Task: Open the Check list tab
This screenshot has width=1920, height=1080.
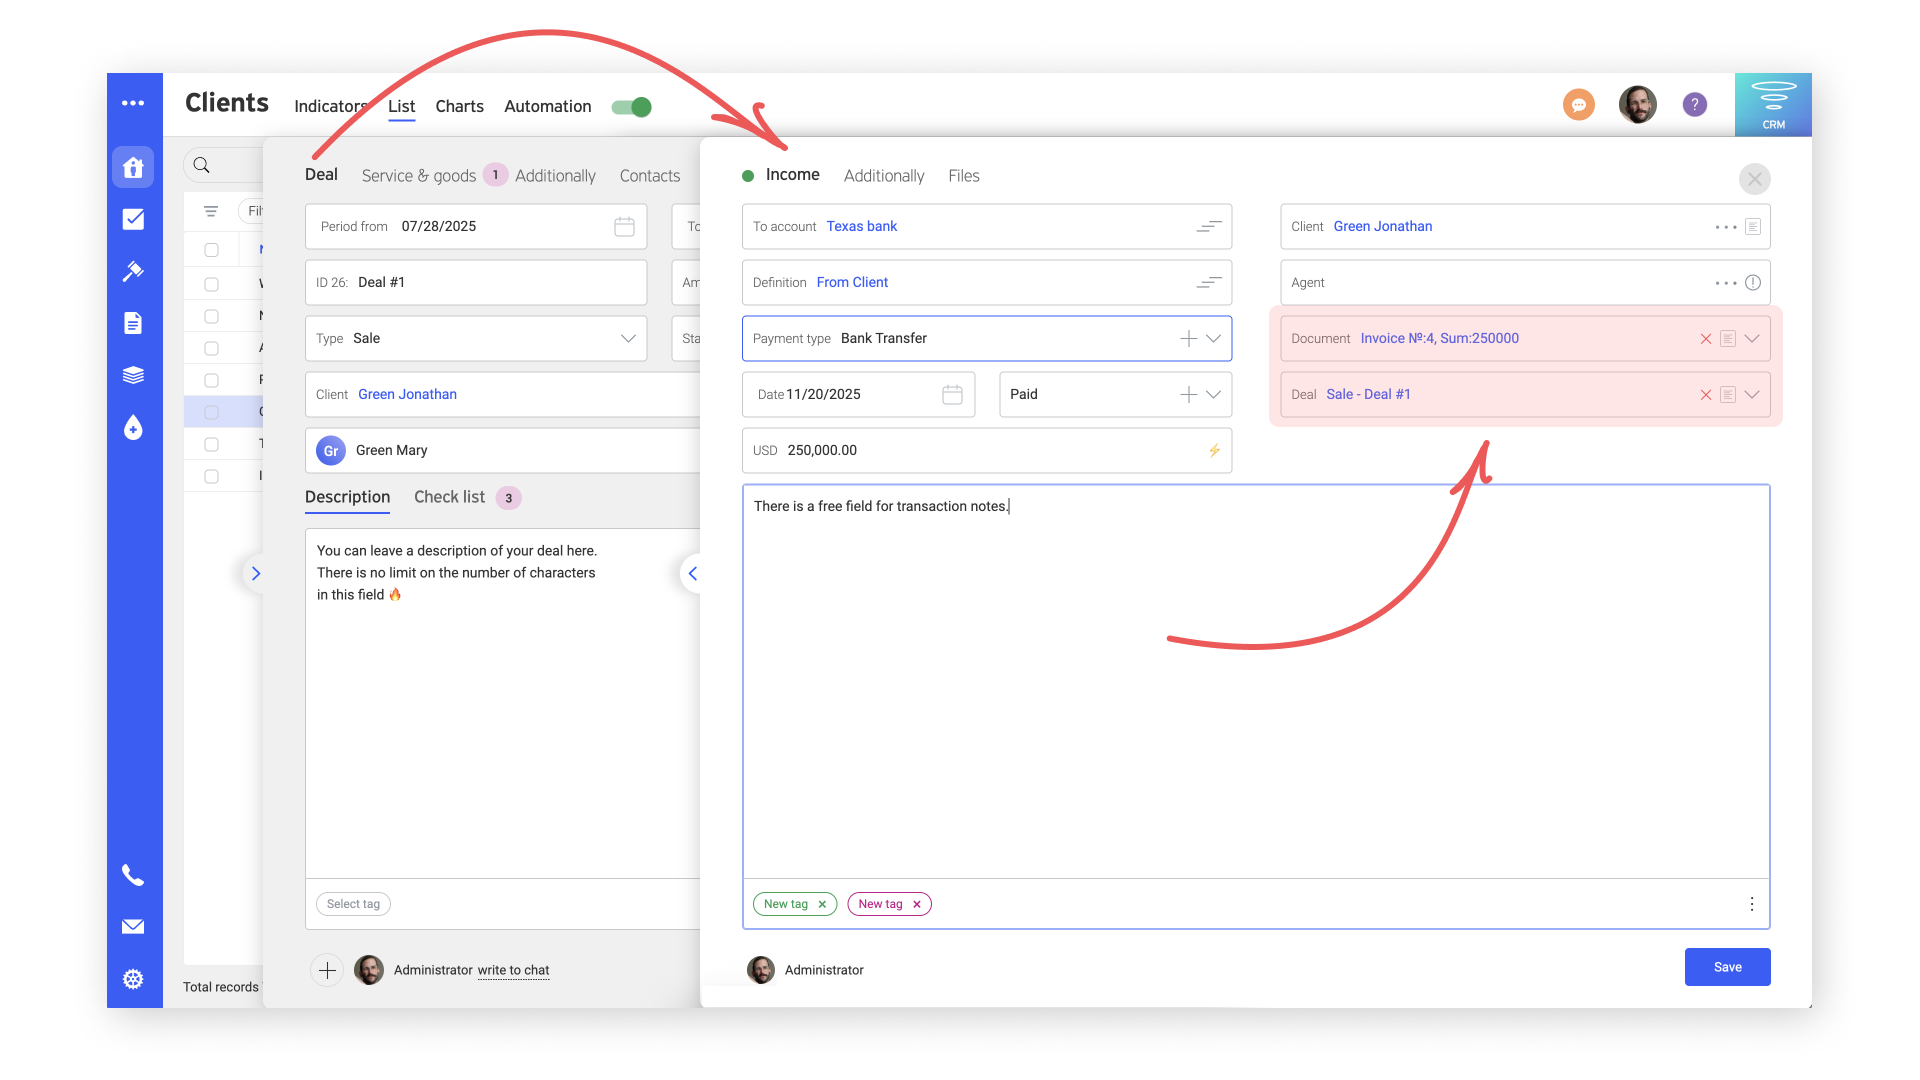Action: 449,497
